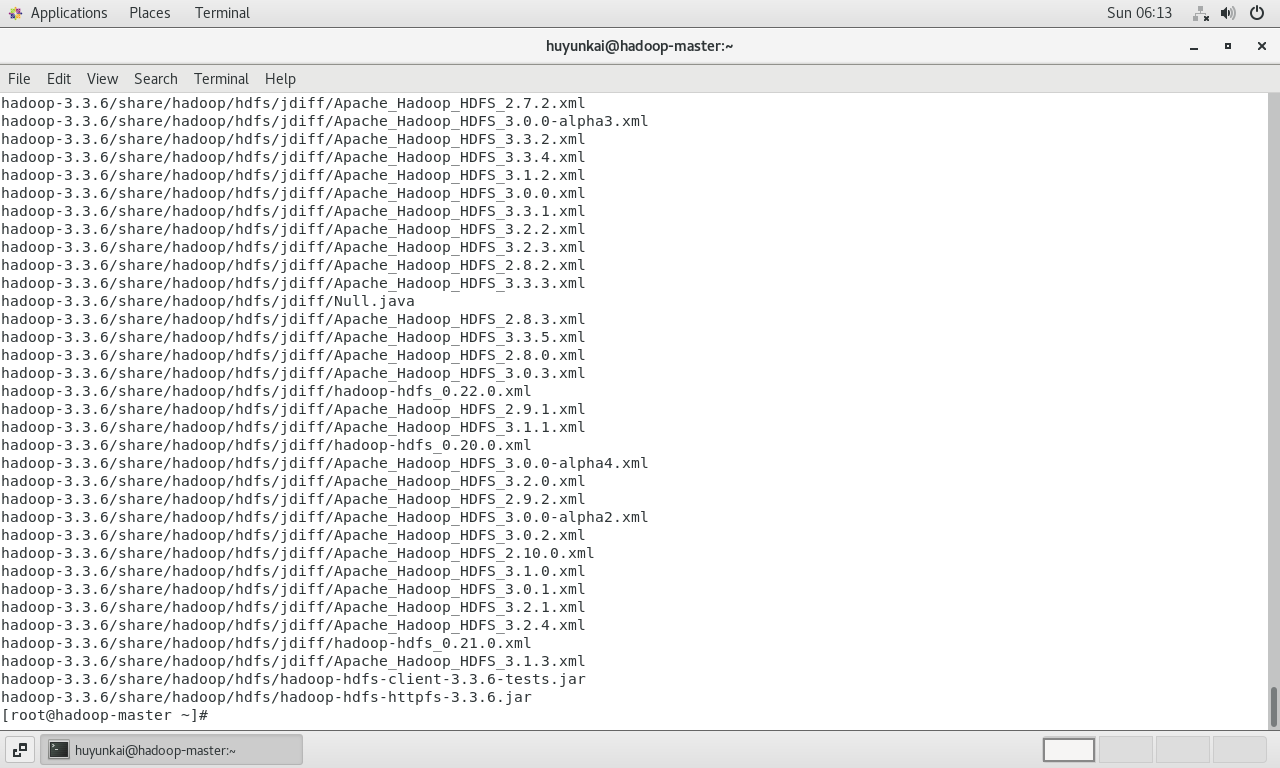This screenshot has width=1280, height=768.
Task: Click the Apache_Hadoop_HDFS_2.7.2.xml line
Action: (293, 103)
